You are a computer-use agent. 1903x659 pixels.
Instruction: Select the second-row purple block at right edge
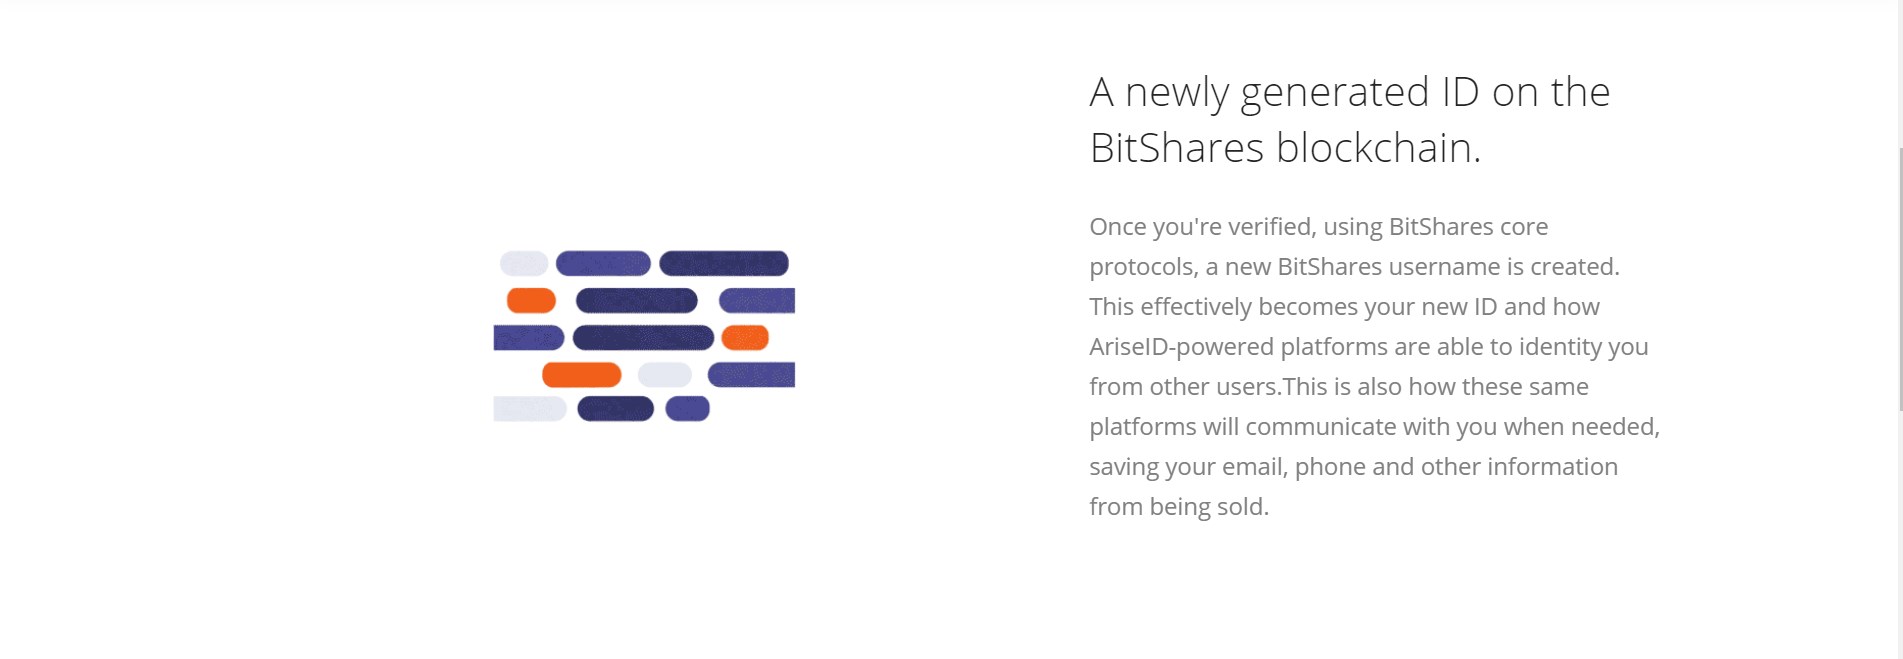click(757, 300)
